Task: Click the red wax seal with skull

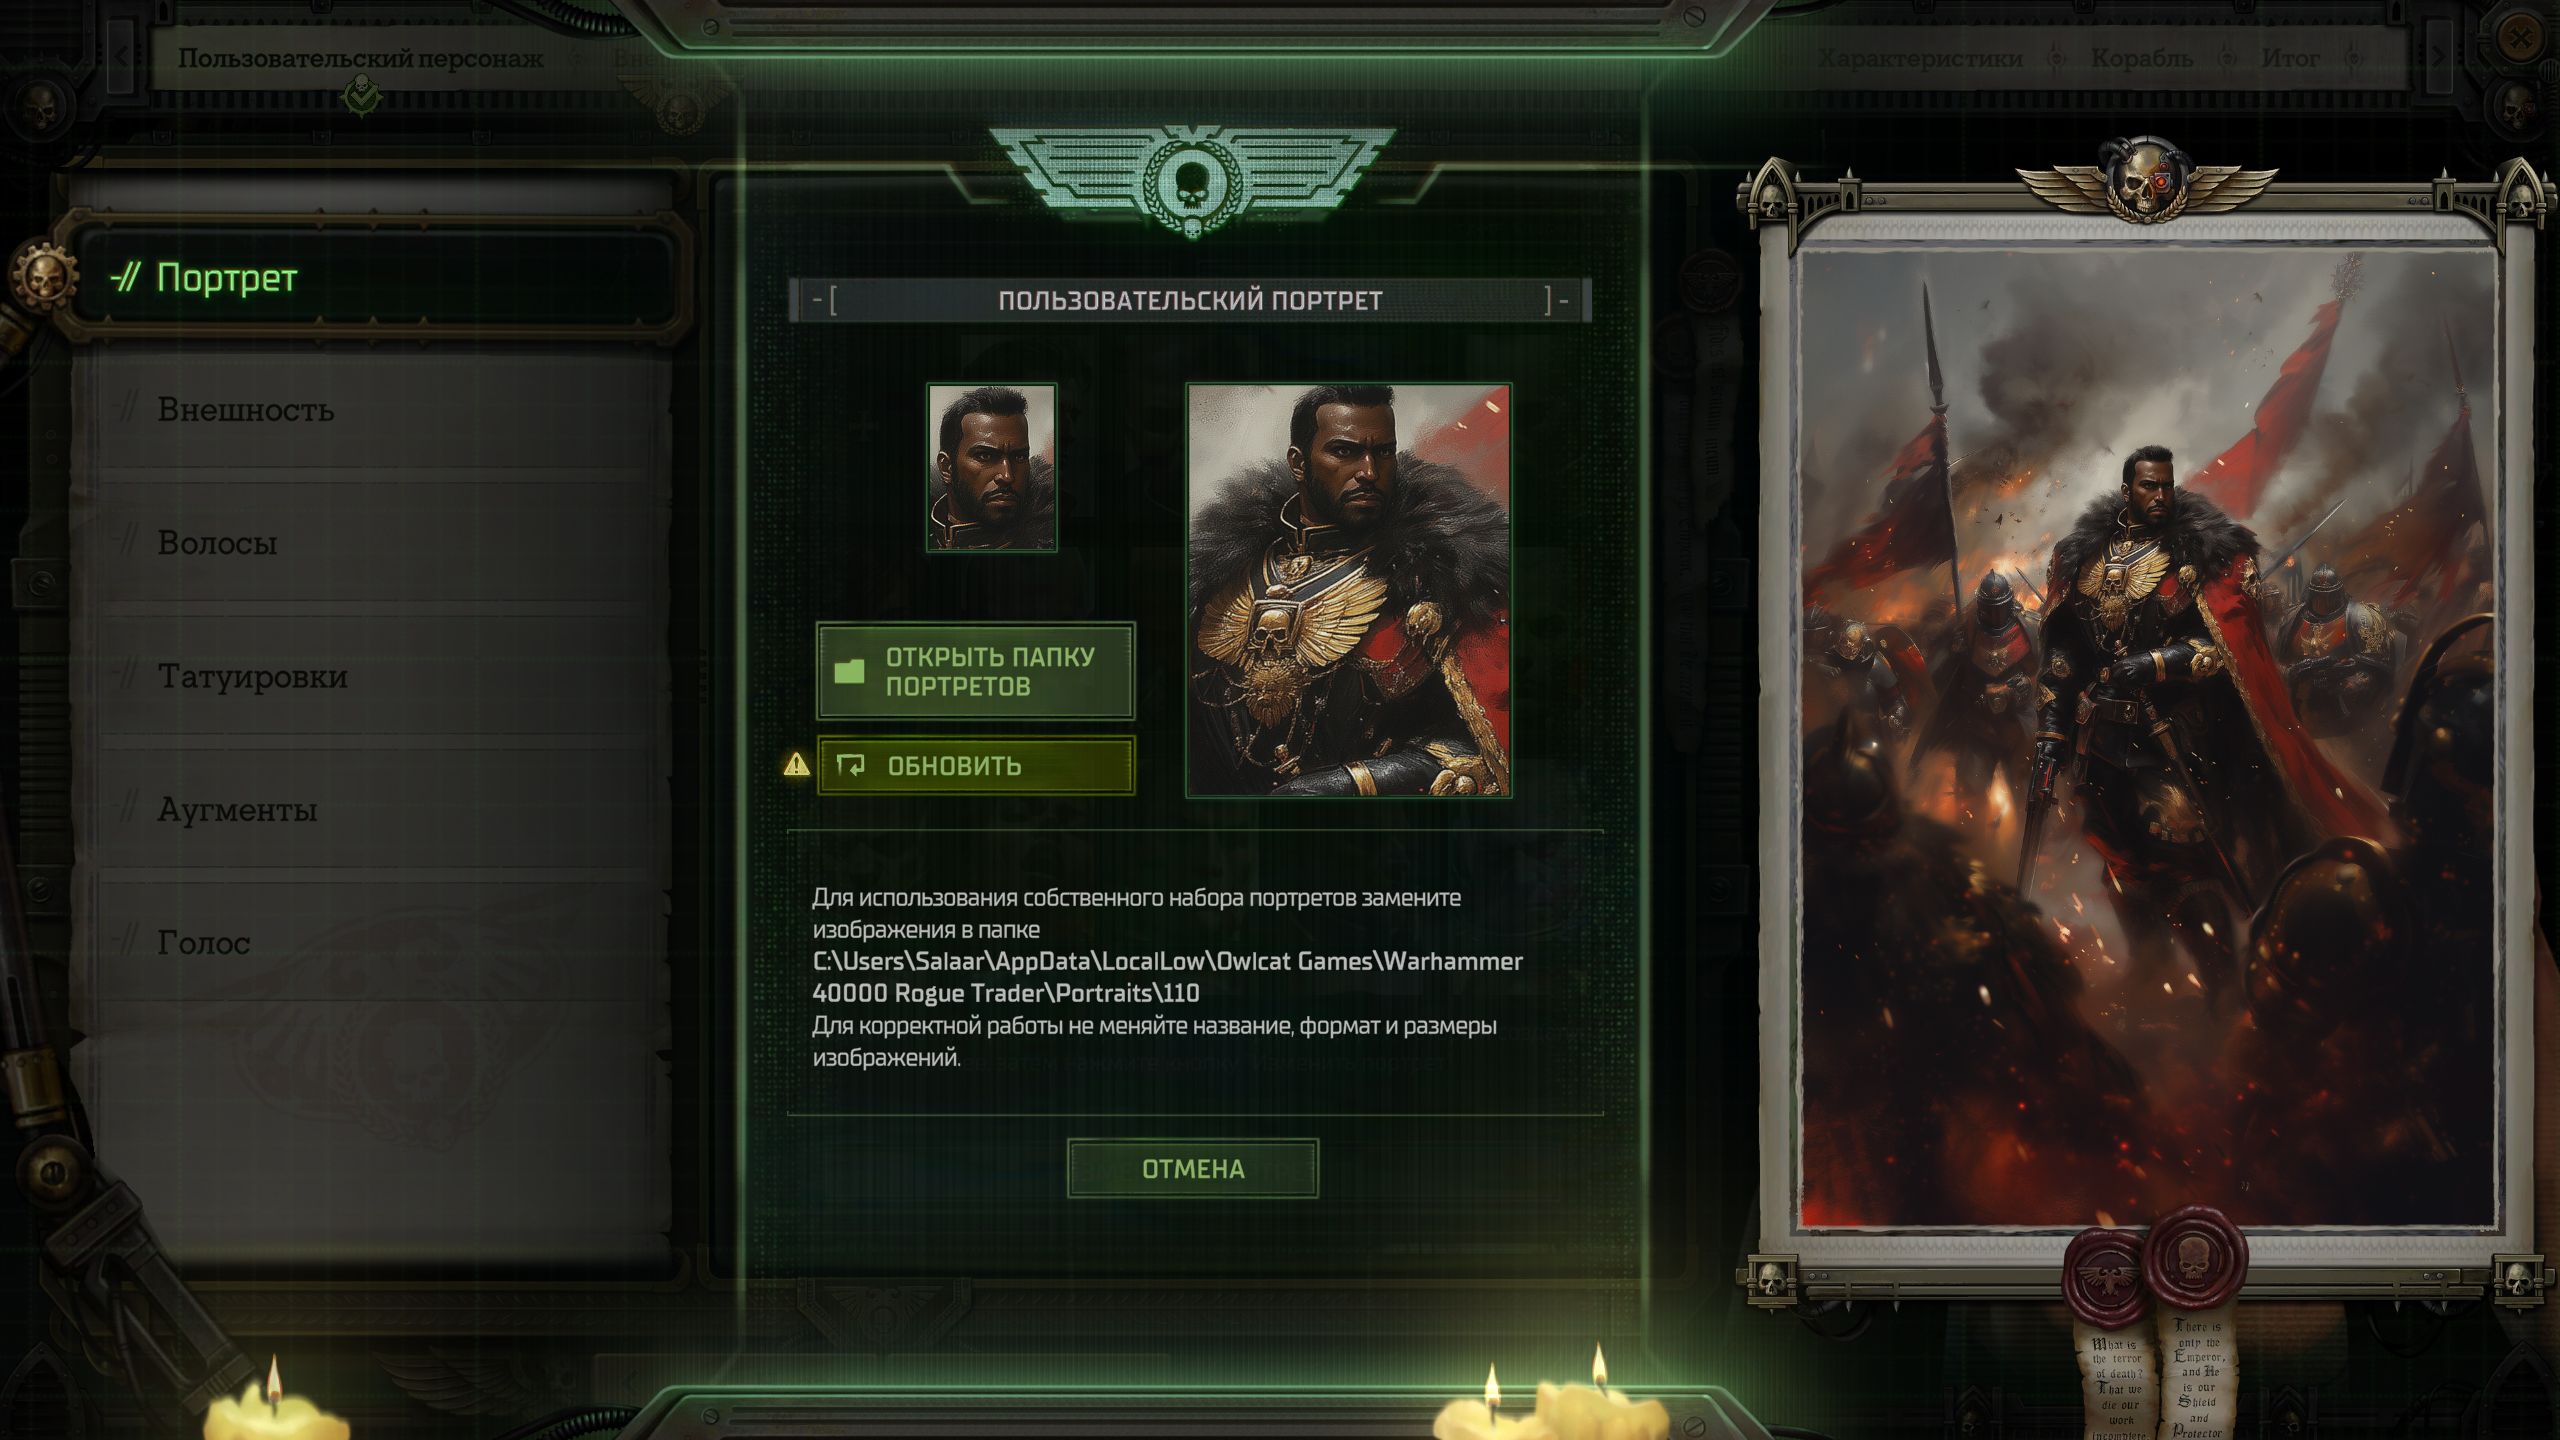Action: click(2194, 1259)
